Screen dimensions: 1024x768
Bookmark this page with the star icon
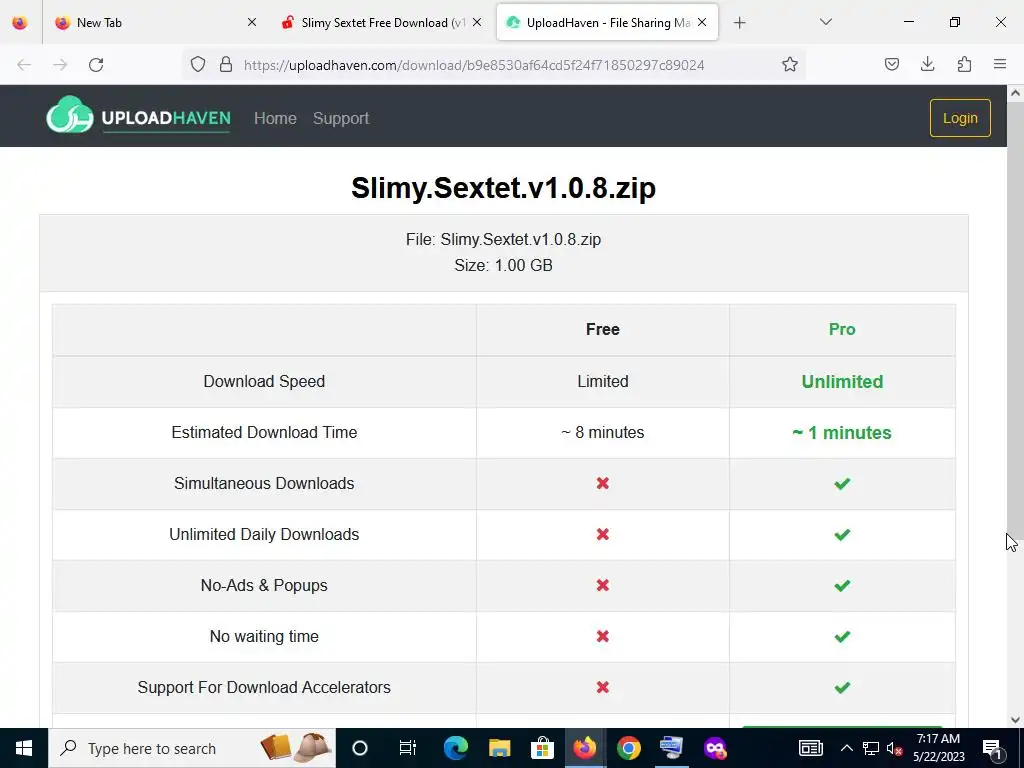[x=790, y=65]
